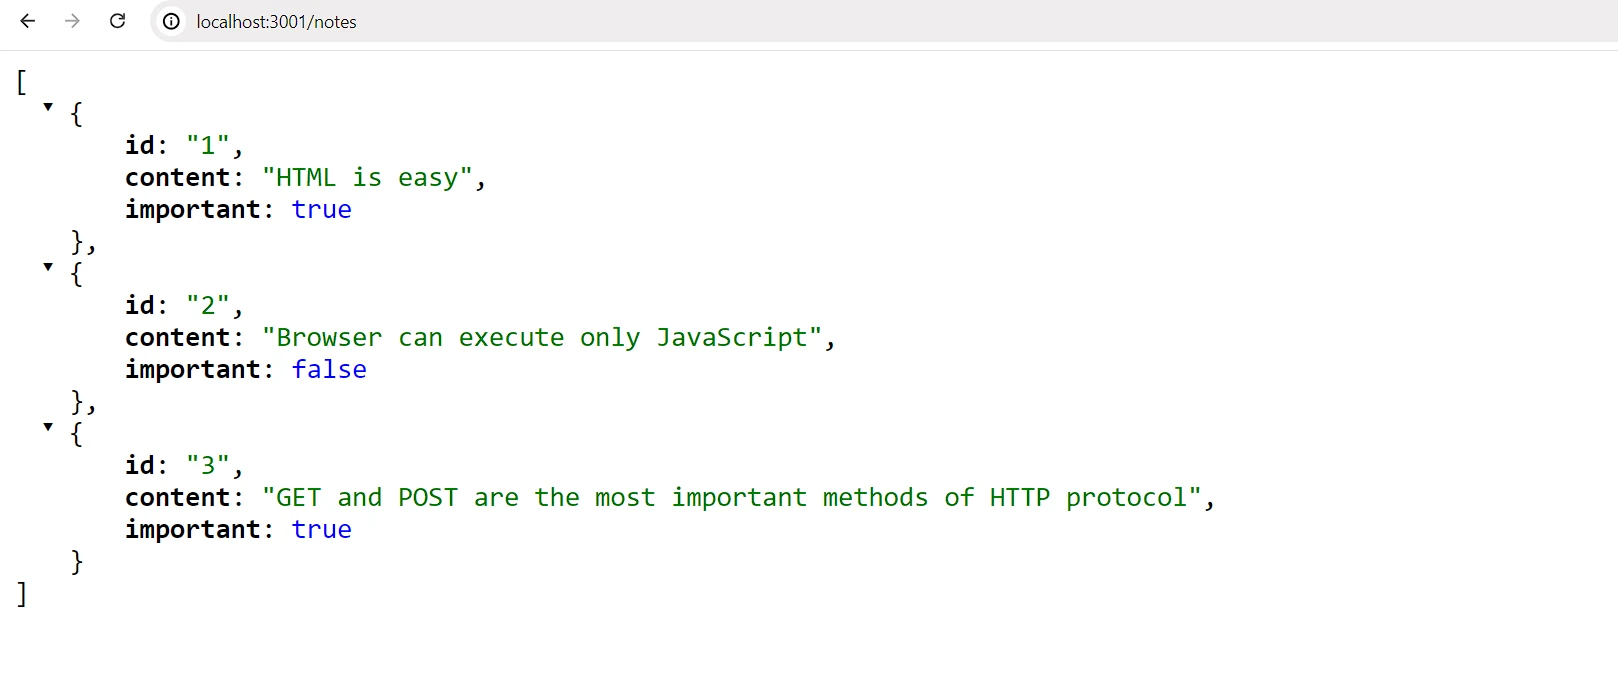This screenshot has width=1618, height=678.
Task: Reload the localhost notes page
Action: (117, 21)
